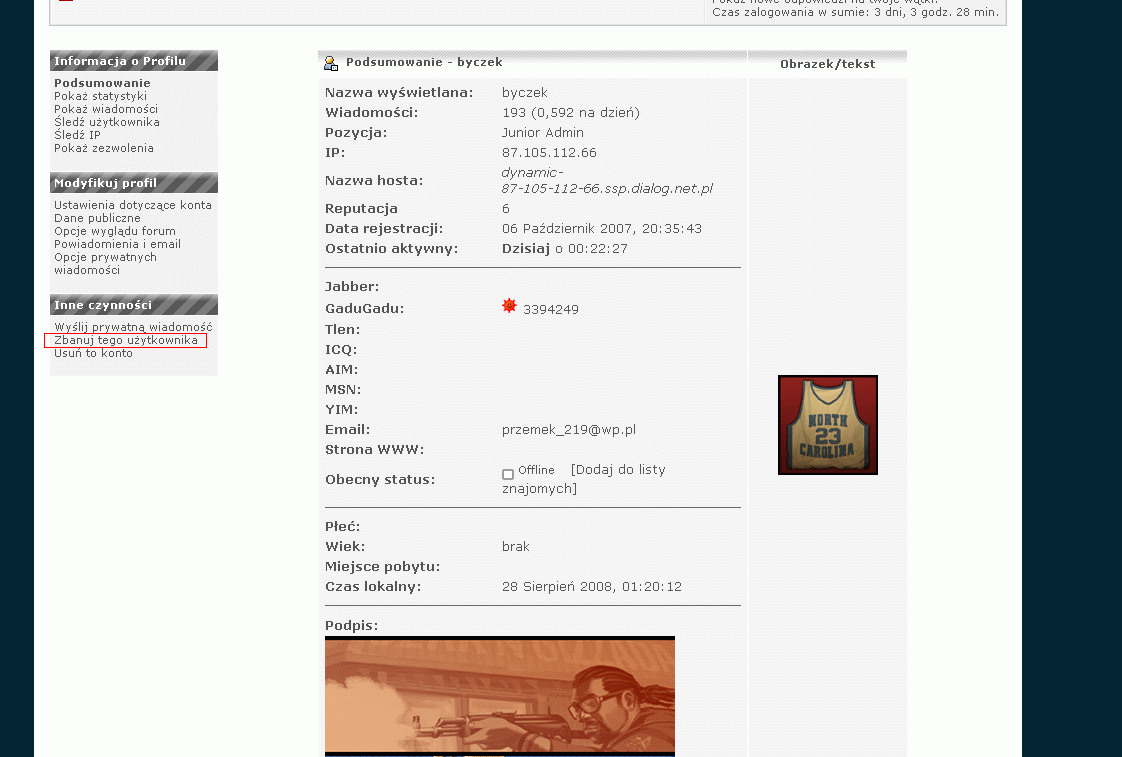The image size is (1122, 757).
Task: Open Pokaż statystyki link
Action: (101, 96)
